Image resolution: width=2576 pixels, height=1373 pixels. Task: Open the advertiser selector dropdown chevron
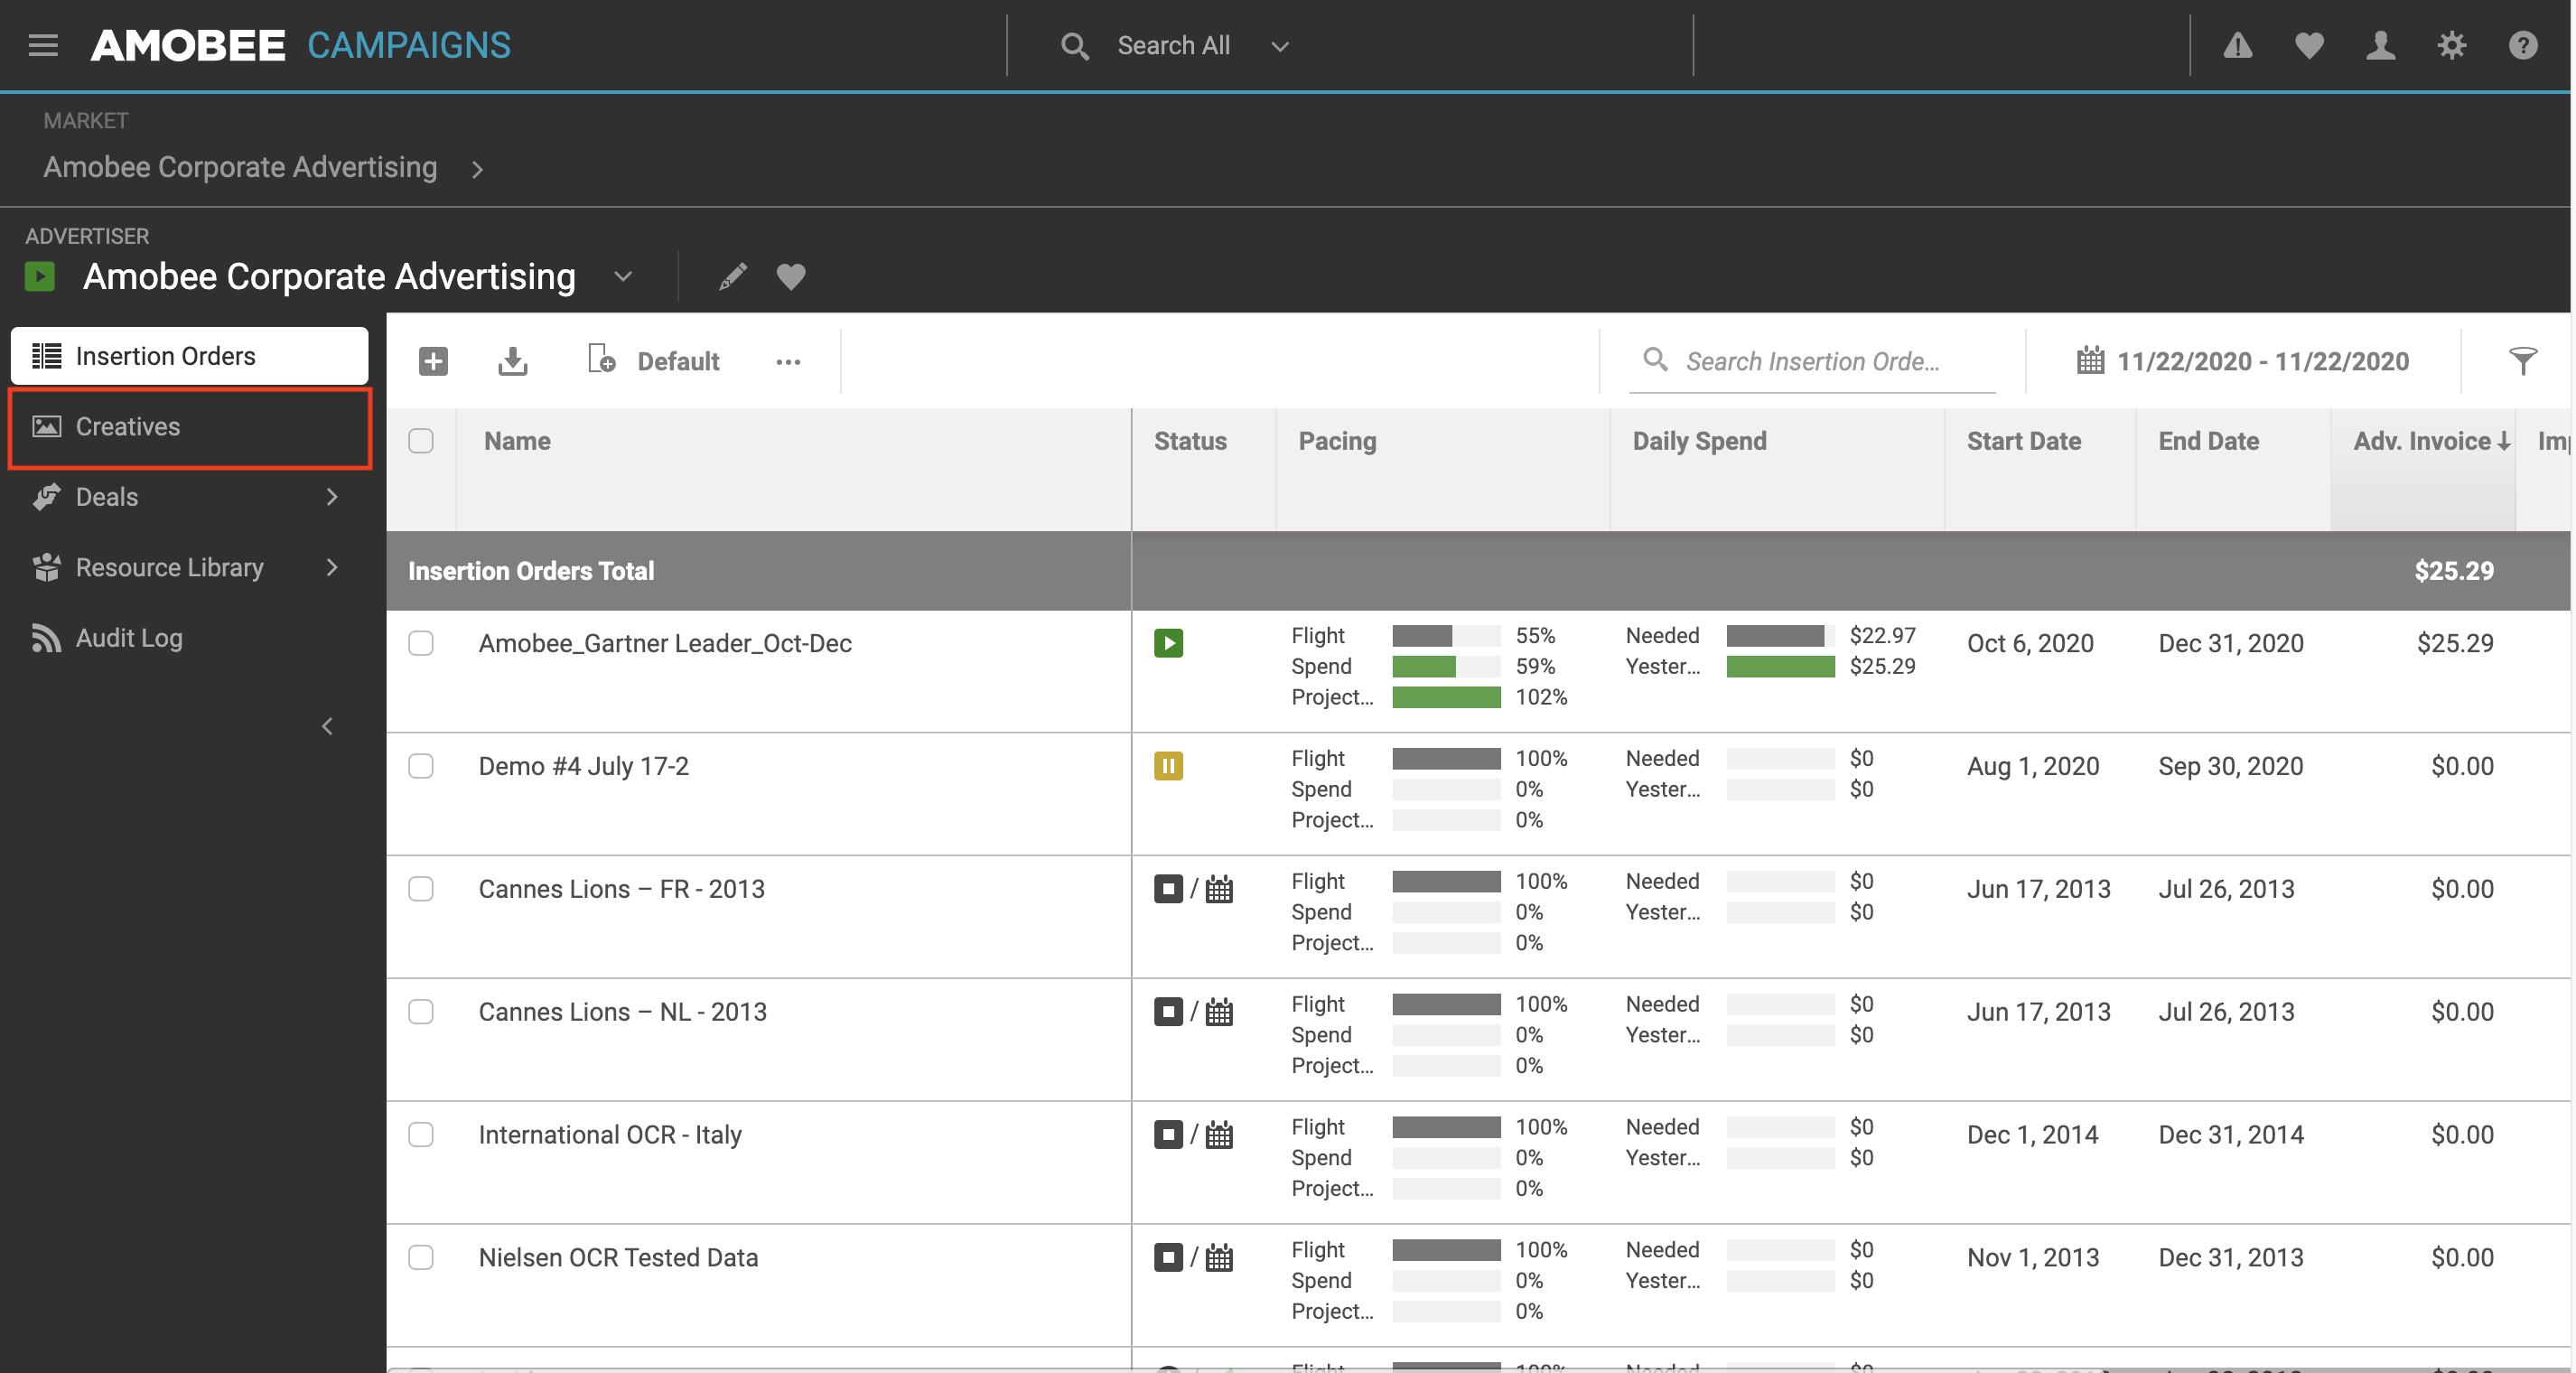pos(623,277)
